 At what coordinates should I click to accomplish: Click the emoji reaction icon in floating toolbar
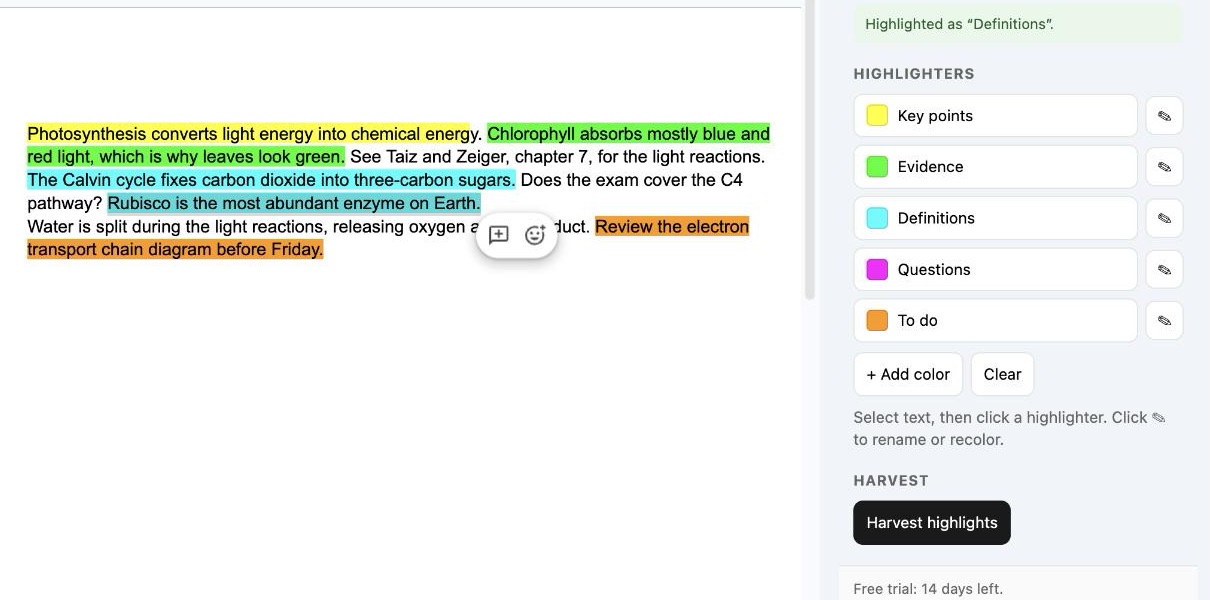point(535,235)
